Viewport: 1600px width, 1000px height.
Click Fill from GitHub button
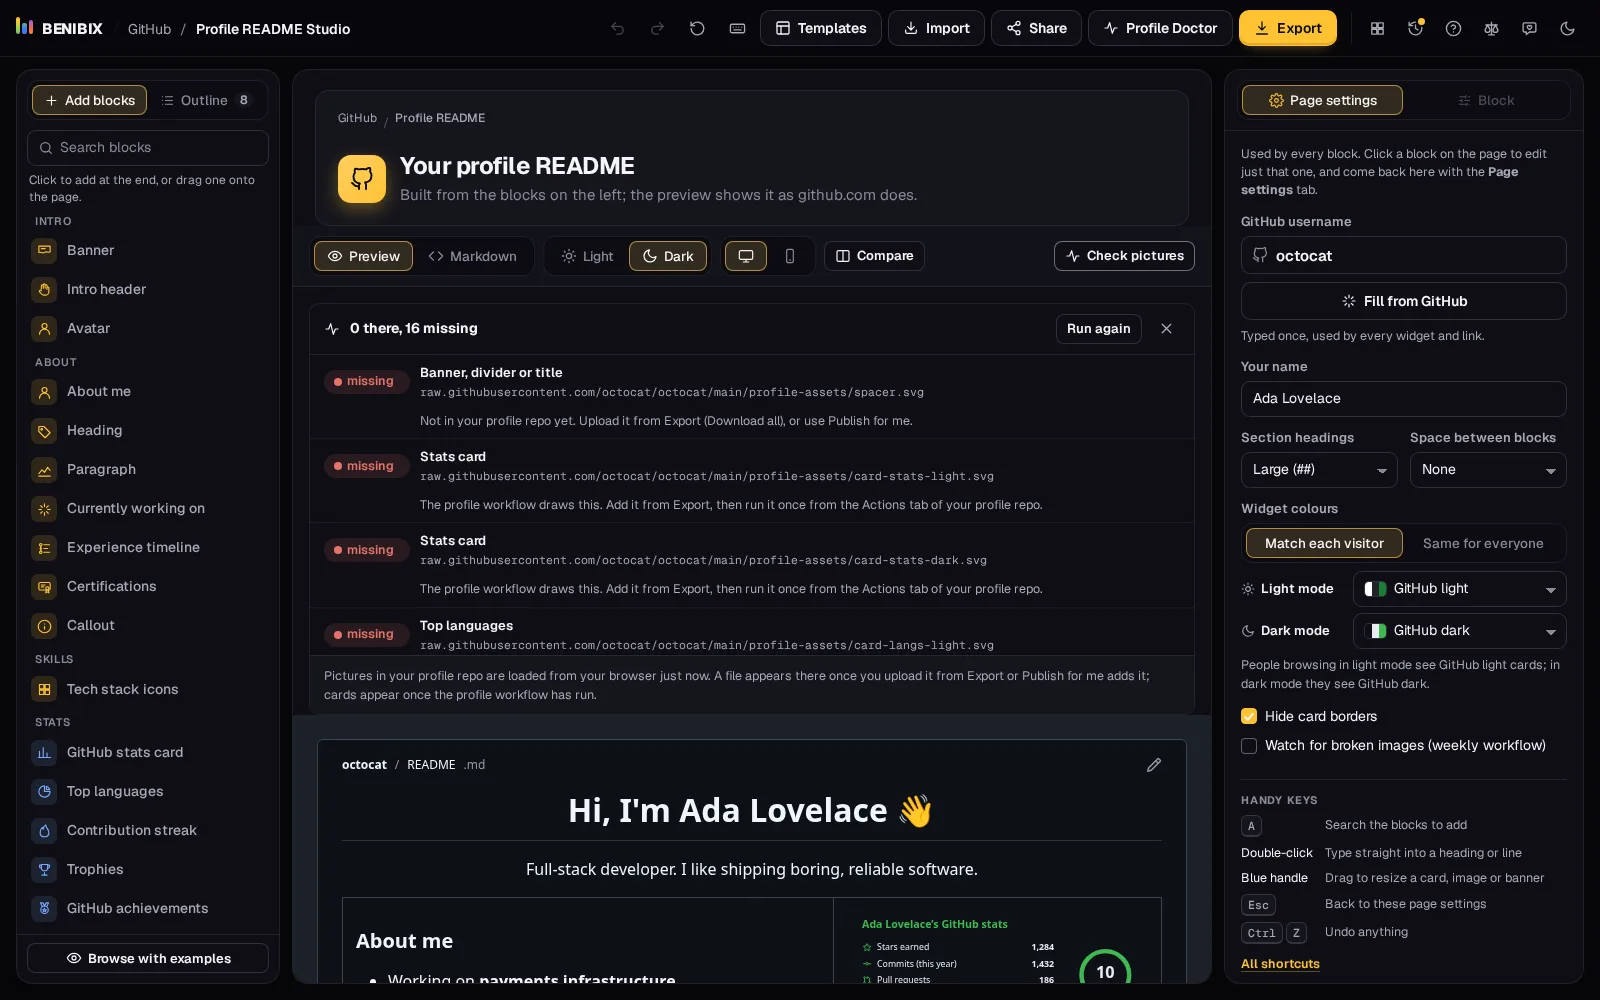click(x=1404, y=301)
